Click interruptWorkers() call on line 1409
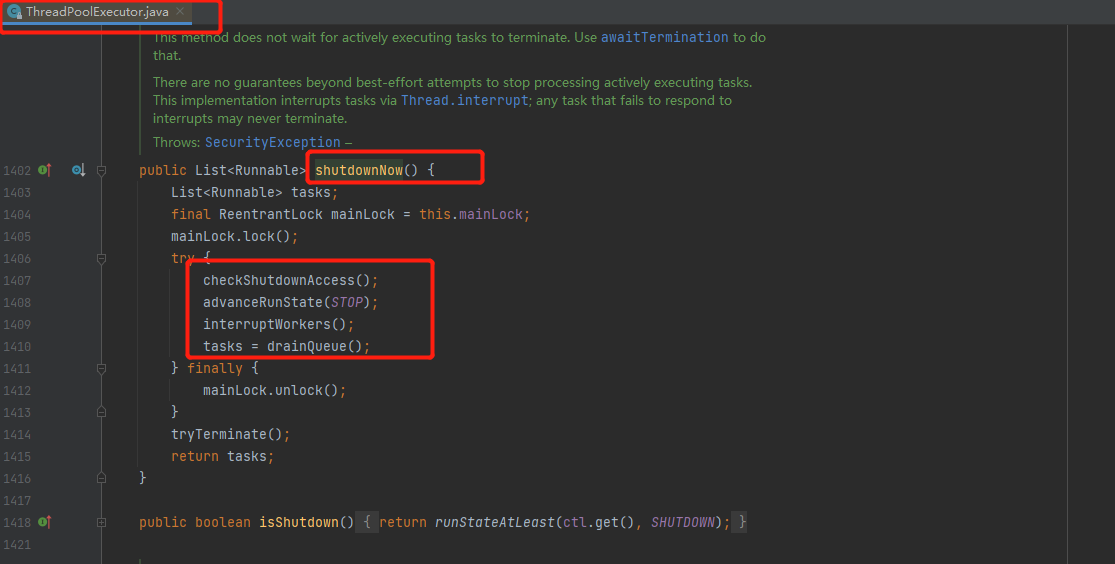Screen dimensions: 1115x564 coord(274,324)
